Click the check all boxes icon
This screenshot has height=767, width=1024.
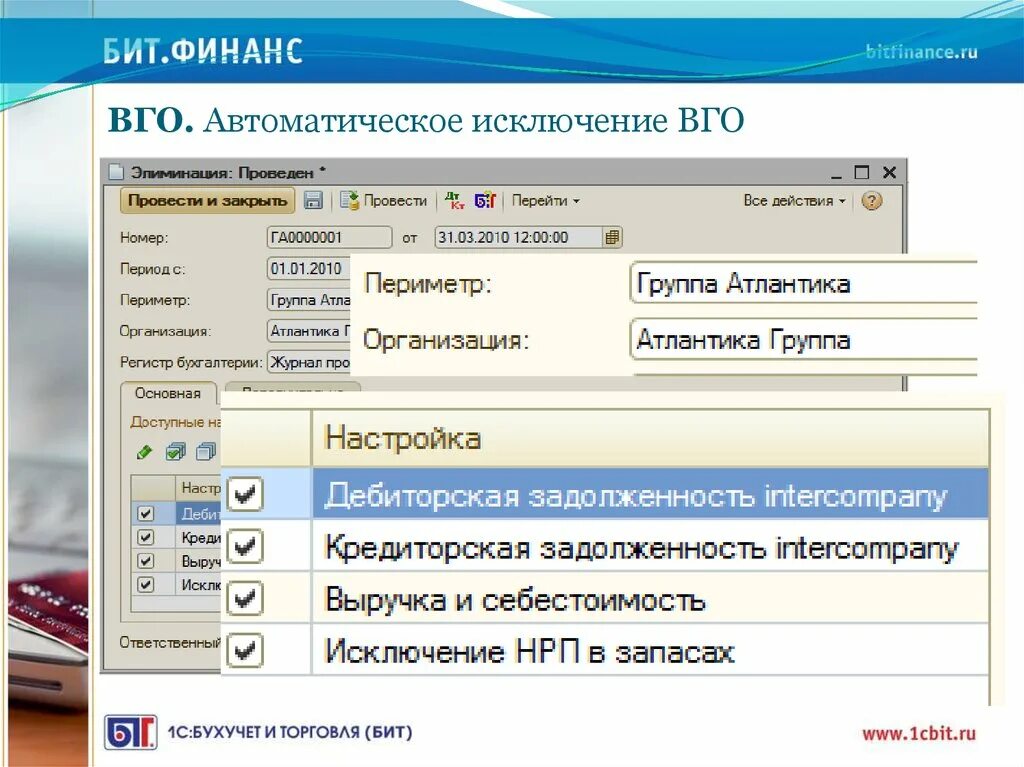click(x=175, y=451)
